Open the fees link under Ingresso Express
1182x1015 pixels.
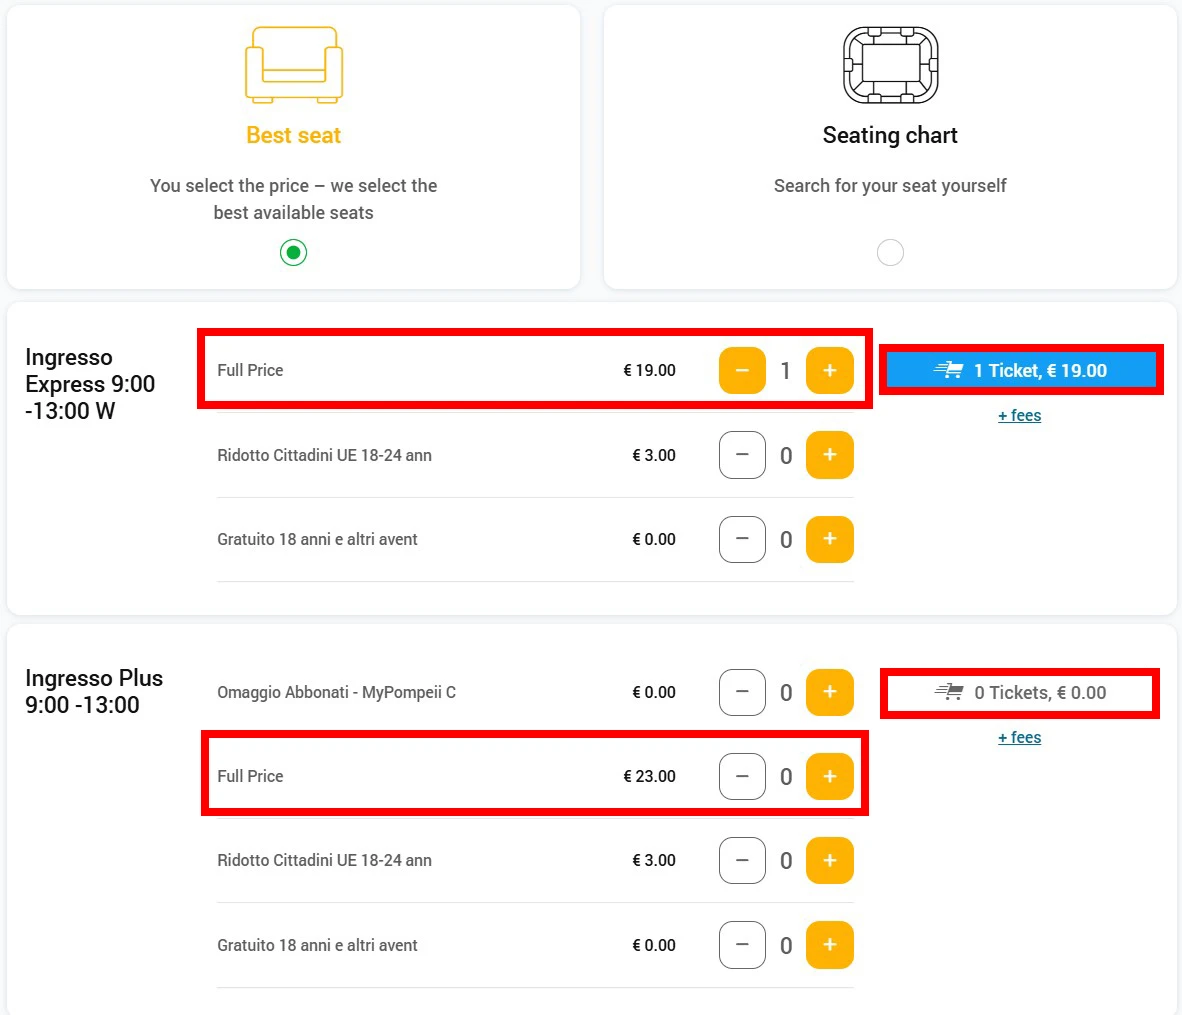point(1019,416)
